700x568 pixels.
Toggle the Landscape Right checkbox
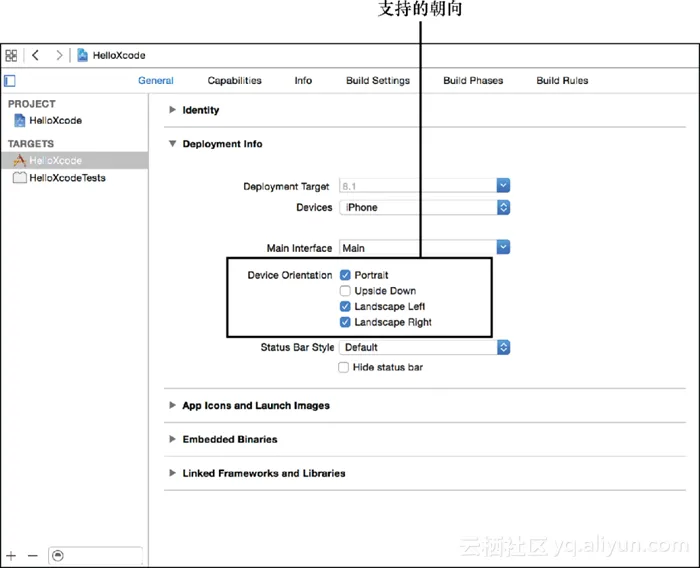point(345,322)
